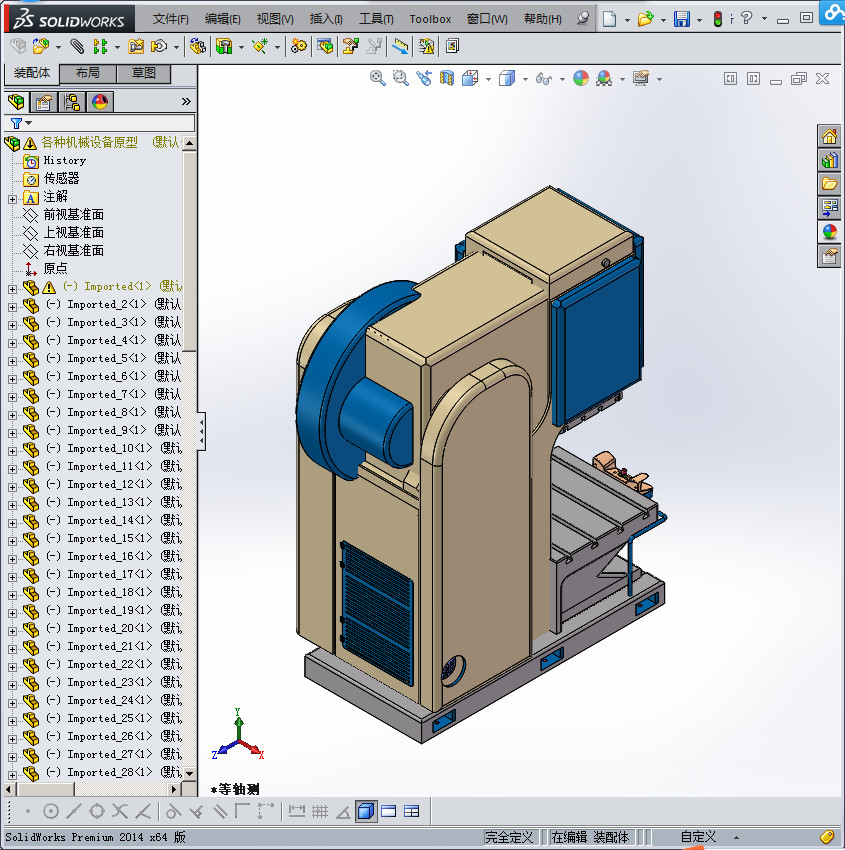The image size is (845, 850).
Task: Click the Previous View icon
Action: [424, 79]
